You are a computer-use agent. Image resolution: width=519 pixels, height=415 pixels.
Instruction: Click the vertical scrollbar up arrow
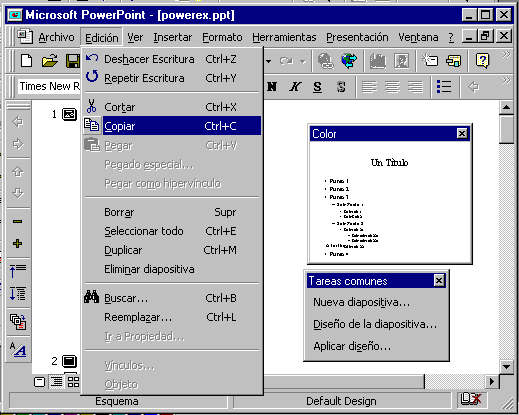tap(506, 108)
